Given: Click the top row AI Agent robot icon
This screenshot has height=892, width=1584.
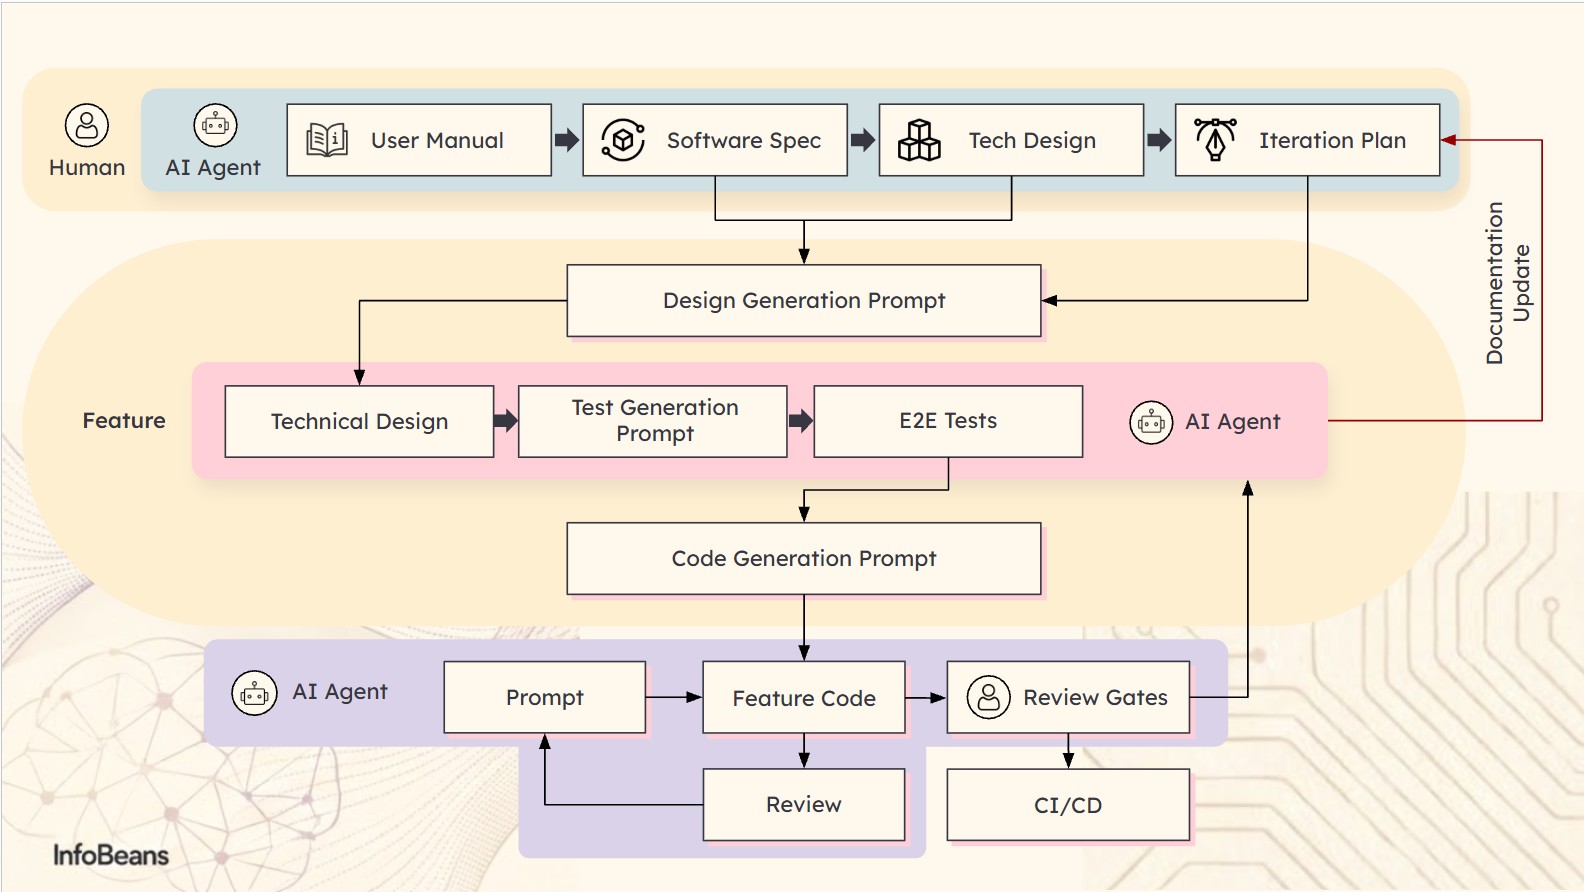Looking at the screenshot, I should [215, 126].
